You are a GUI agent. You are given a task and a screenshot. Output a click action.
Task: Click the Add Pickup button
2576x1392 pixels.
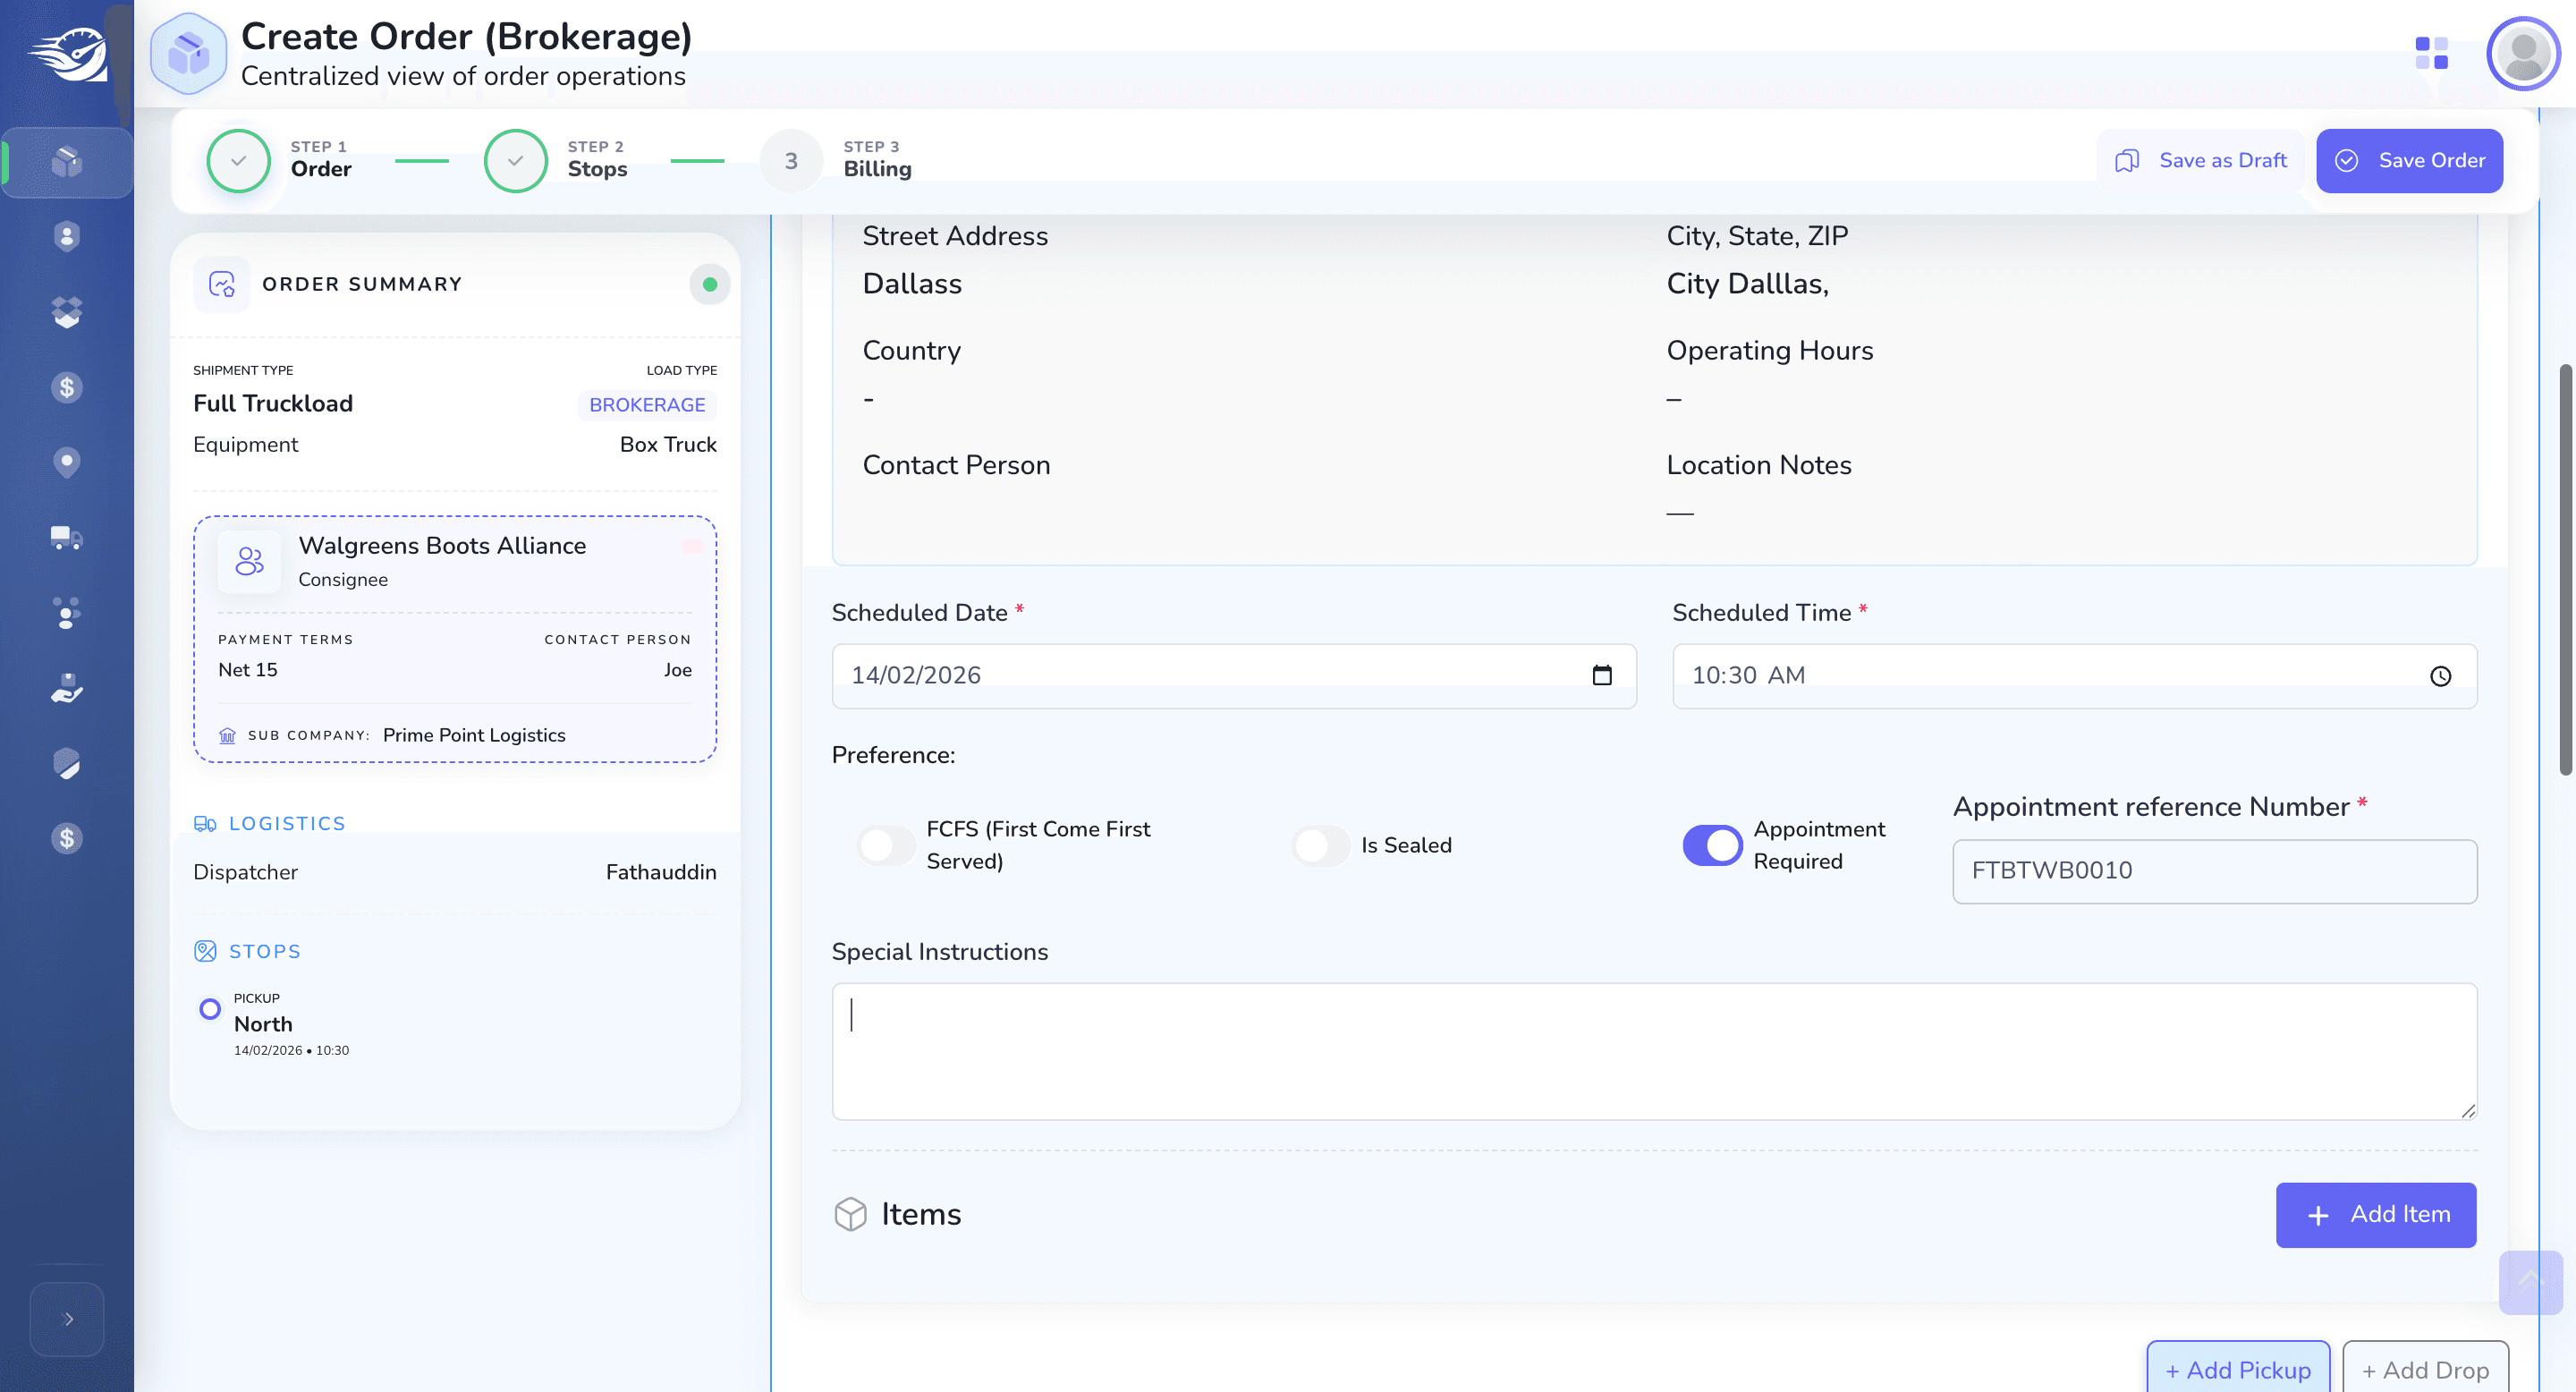click(2238, 1369)
